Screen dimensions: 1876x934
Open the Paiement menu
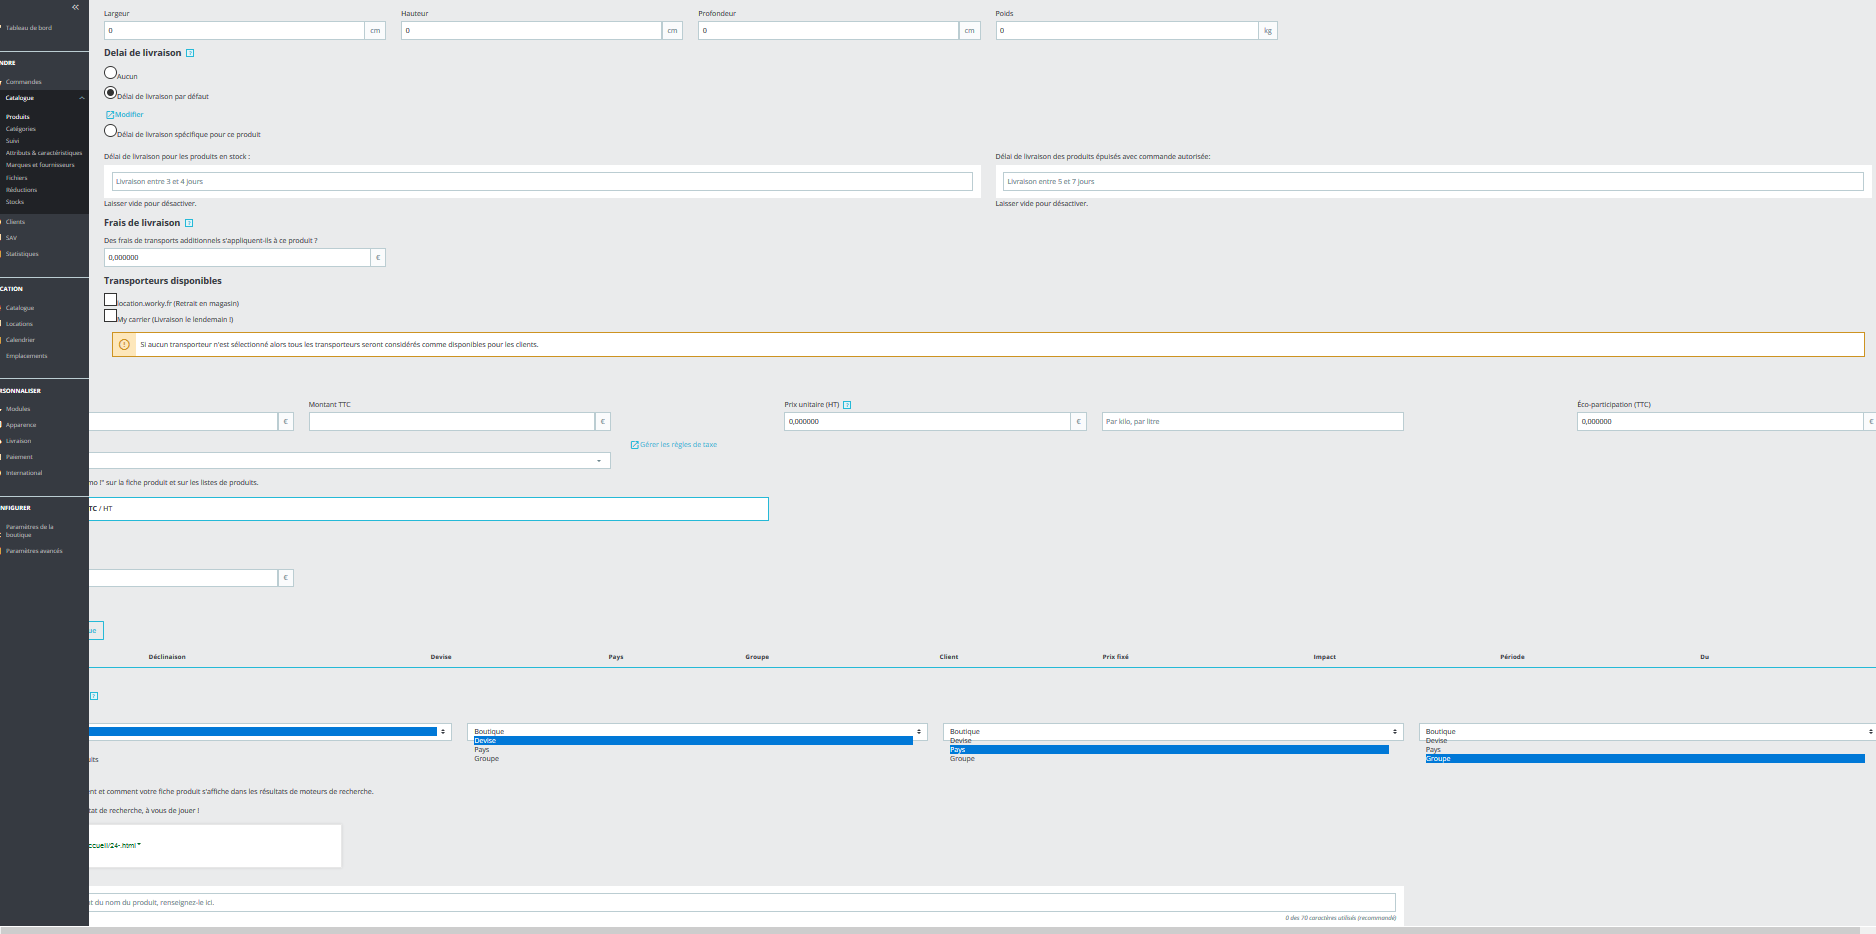click(19, 457)
